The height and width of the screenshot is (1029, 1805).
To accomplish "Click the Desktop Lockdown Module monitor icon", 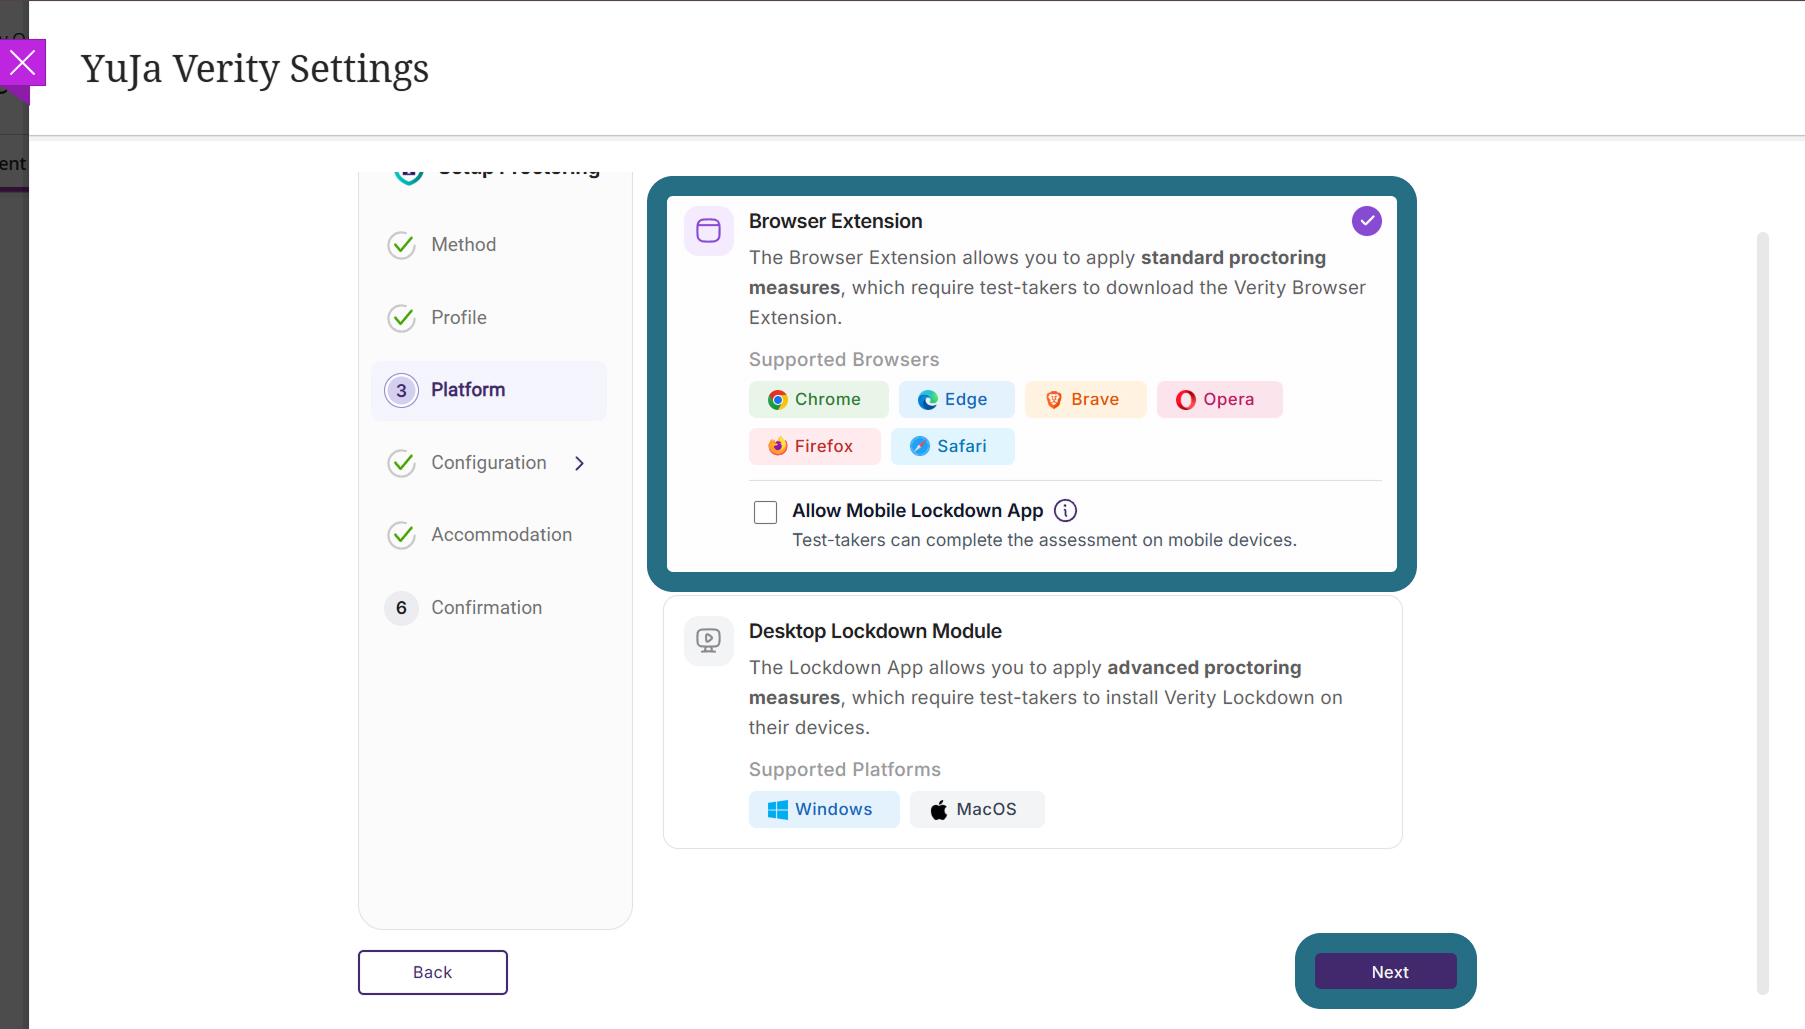I will 709,641.
